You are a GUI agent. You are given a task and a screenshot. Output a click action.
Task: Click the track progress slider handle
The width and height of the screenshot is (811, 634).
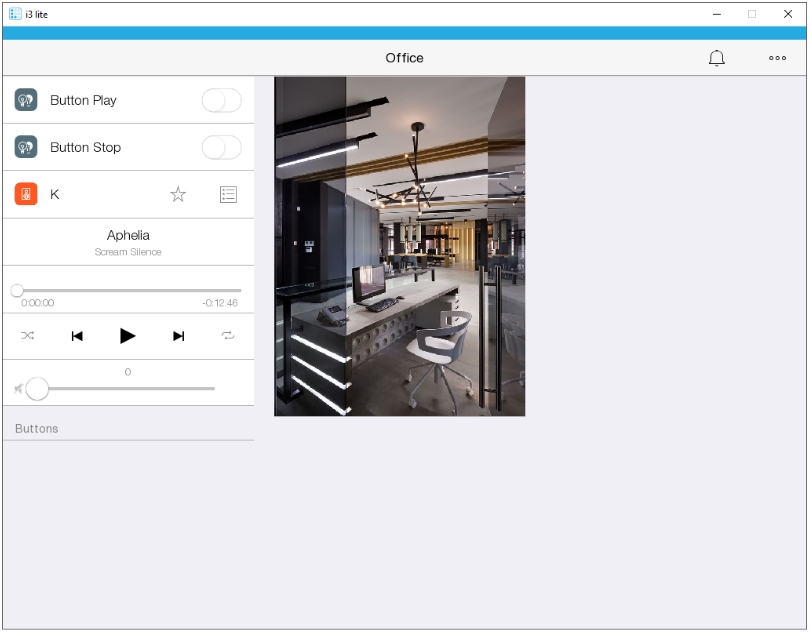pos(17,290)
